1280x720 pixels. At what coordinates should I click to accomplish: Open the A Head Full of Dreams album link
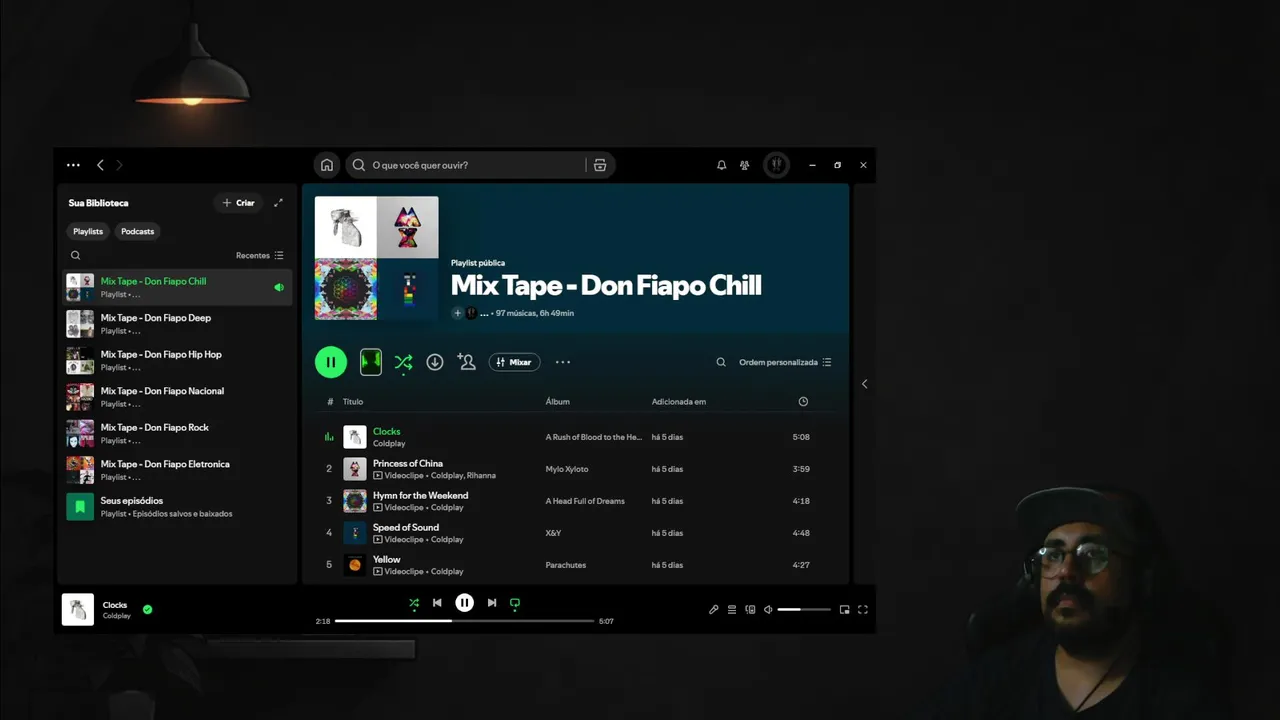pos(585,501)
